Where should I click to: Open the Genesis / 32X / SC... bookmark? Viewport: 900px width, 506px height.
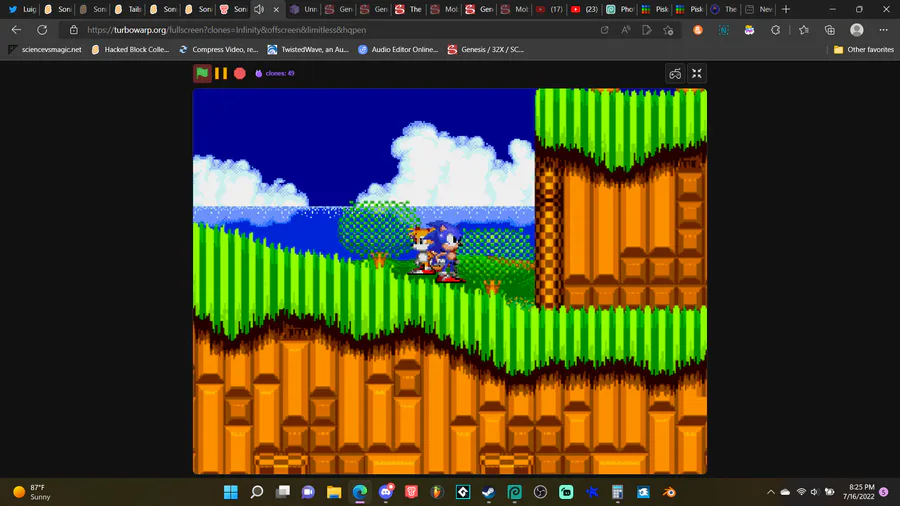486,49
